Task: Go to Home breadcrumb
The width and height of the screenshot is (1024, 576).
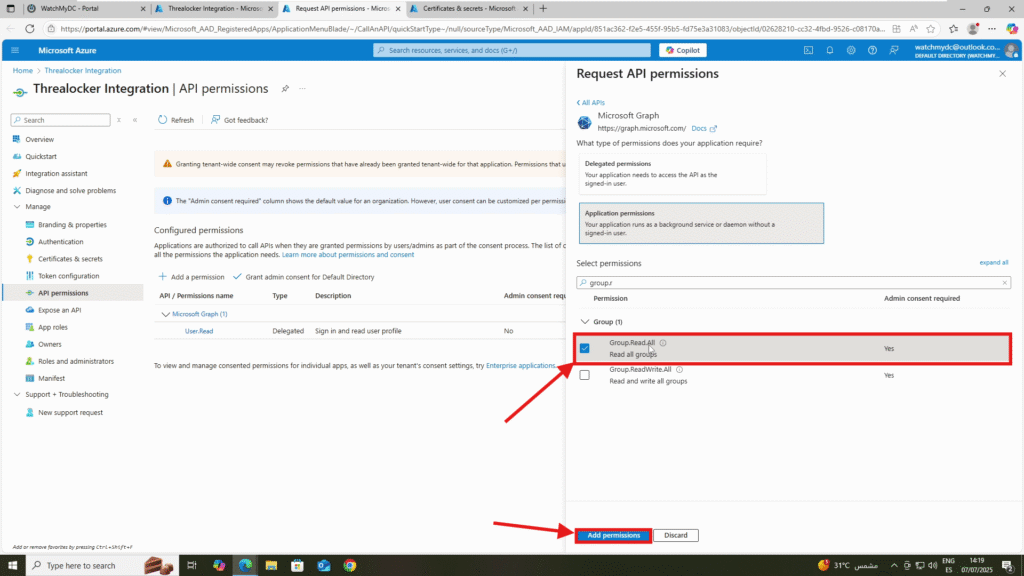Action: (23, 71)
